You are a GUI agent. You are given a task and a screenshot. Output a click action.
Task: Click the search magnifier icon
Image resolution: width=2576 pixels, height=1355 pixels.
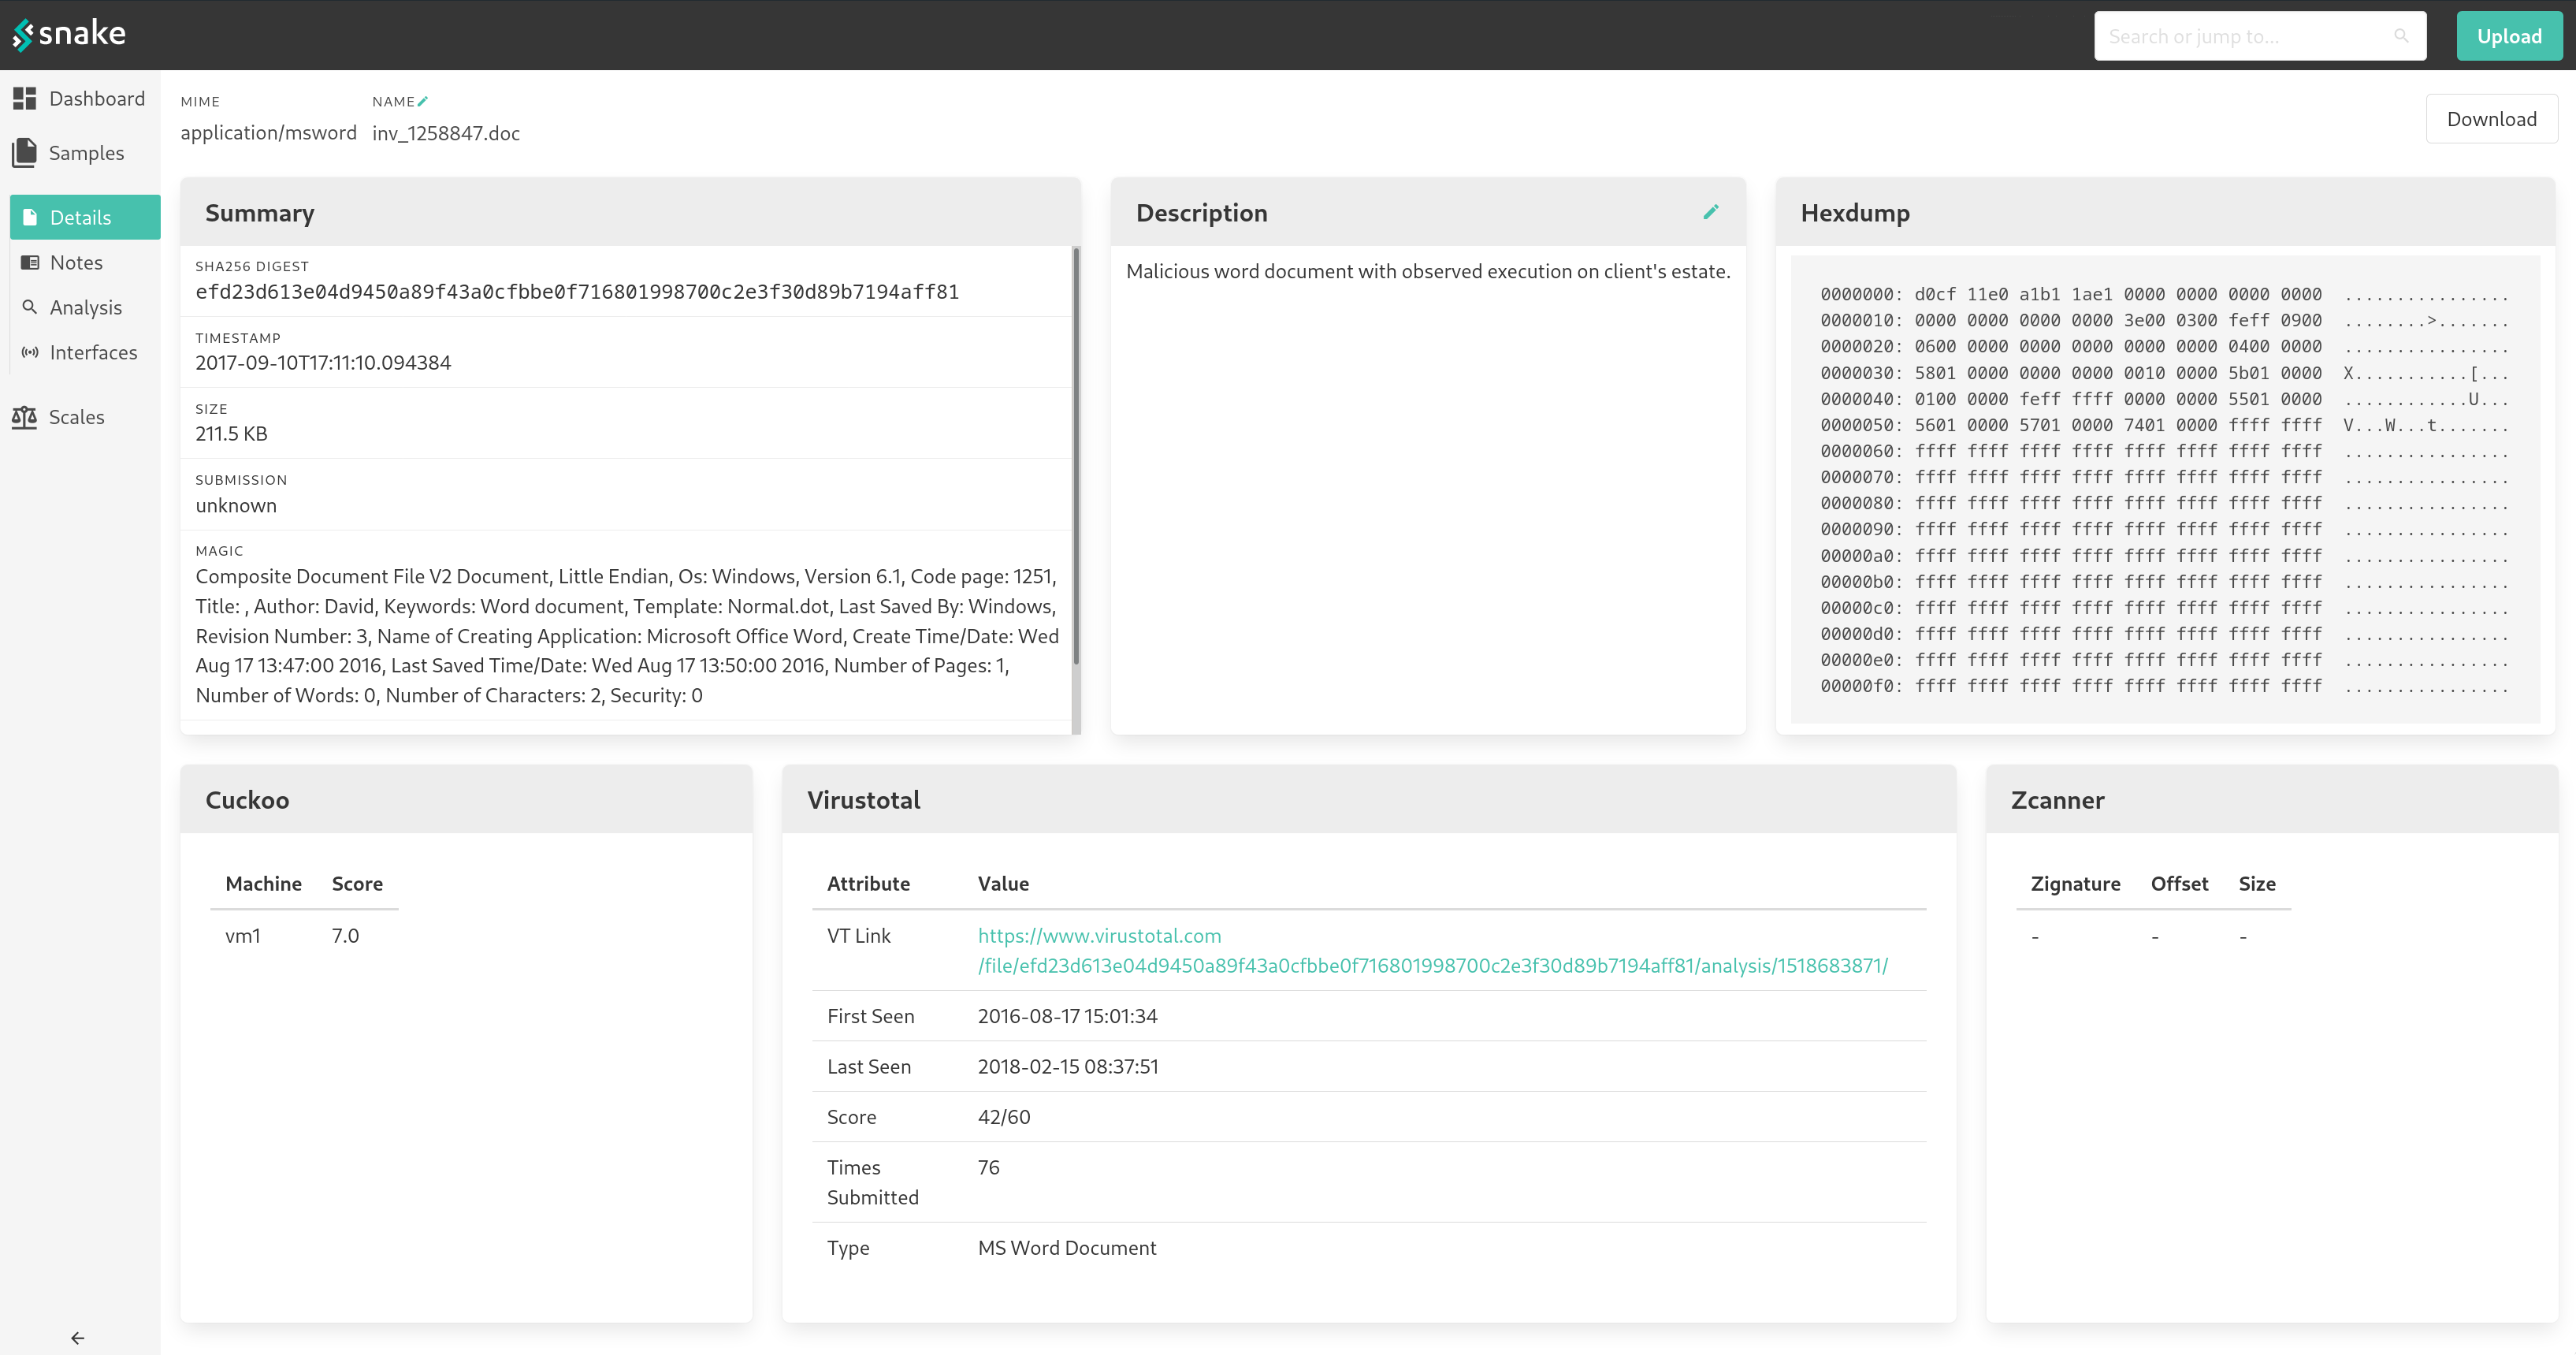click(2401, 36)
